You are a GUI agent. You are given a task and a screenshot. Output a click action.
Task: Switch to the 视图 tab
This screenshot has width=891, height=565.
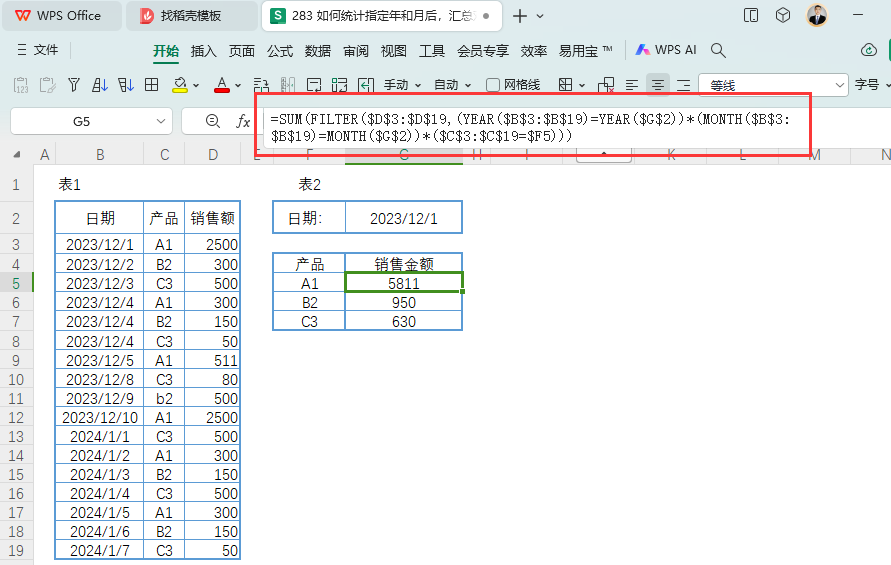[394, 51]
